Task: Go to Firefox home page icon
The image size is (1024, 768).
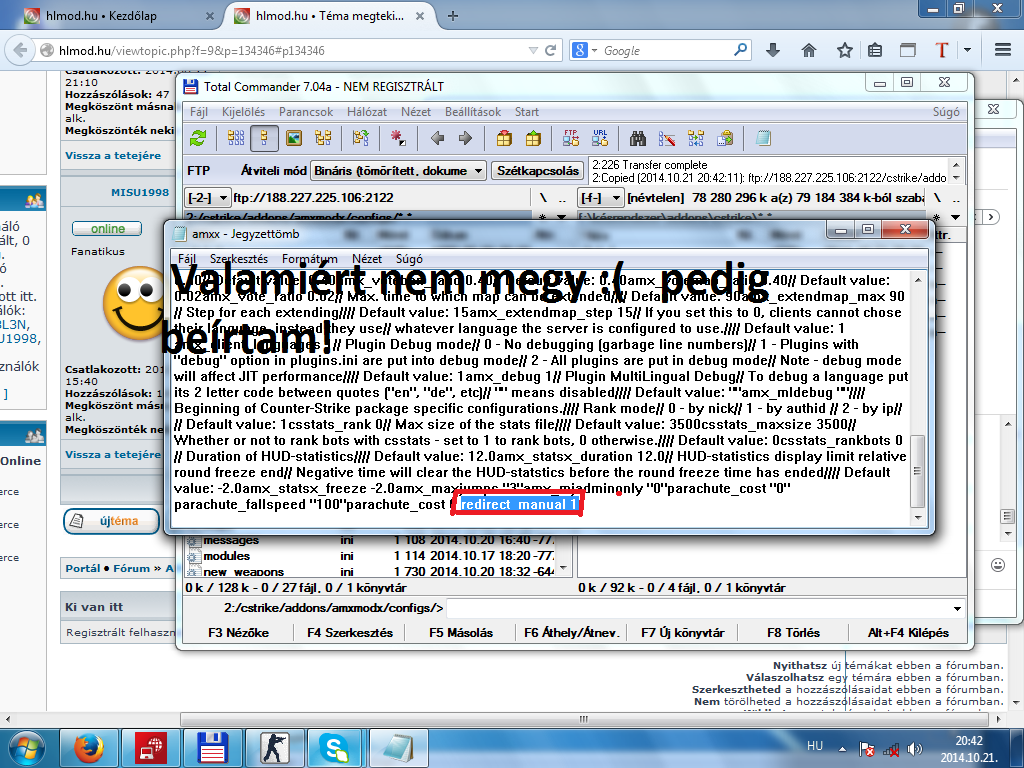Action: [x=808, y=50]
